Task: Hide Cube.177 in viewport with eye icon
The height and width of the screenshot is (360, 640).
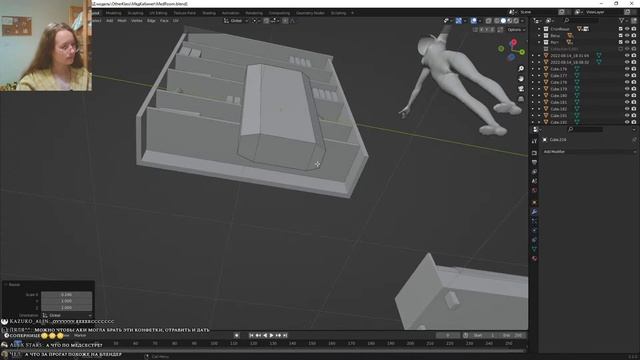Action: pyautogui.click(x=627, y=76)
